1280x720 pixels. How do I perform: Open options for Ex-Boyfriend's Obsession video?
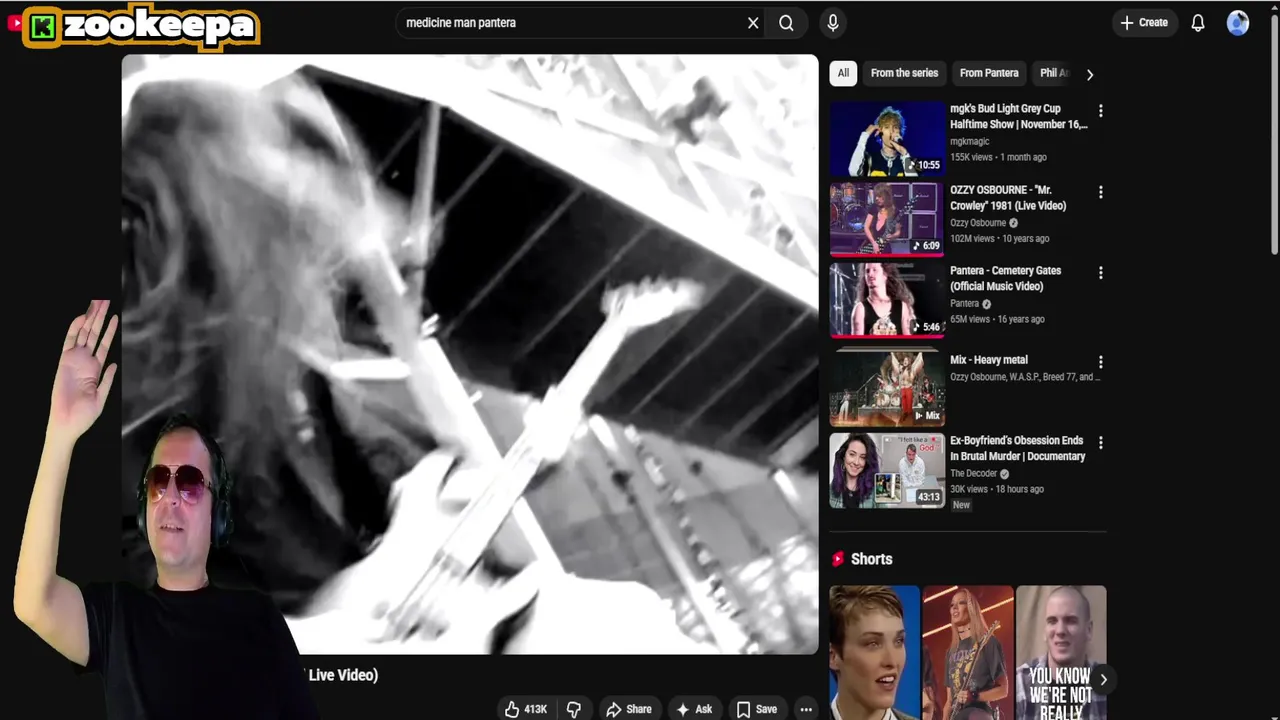click(x=1101, y=442)
